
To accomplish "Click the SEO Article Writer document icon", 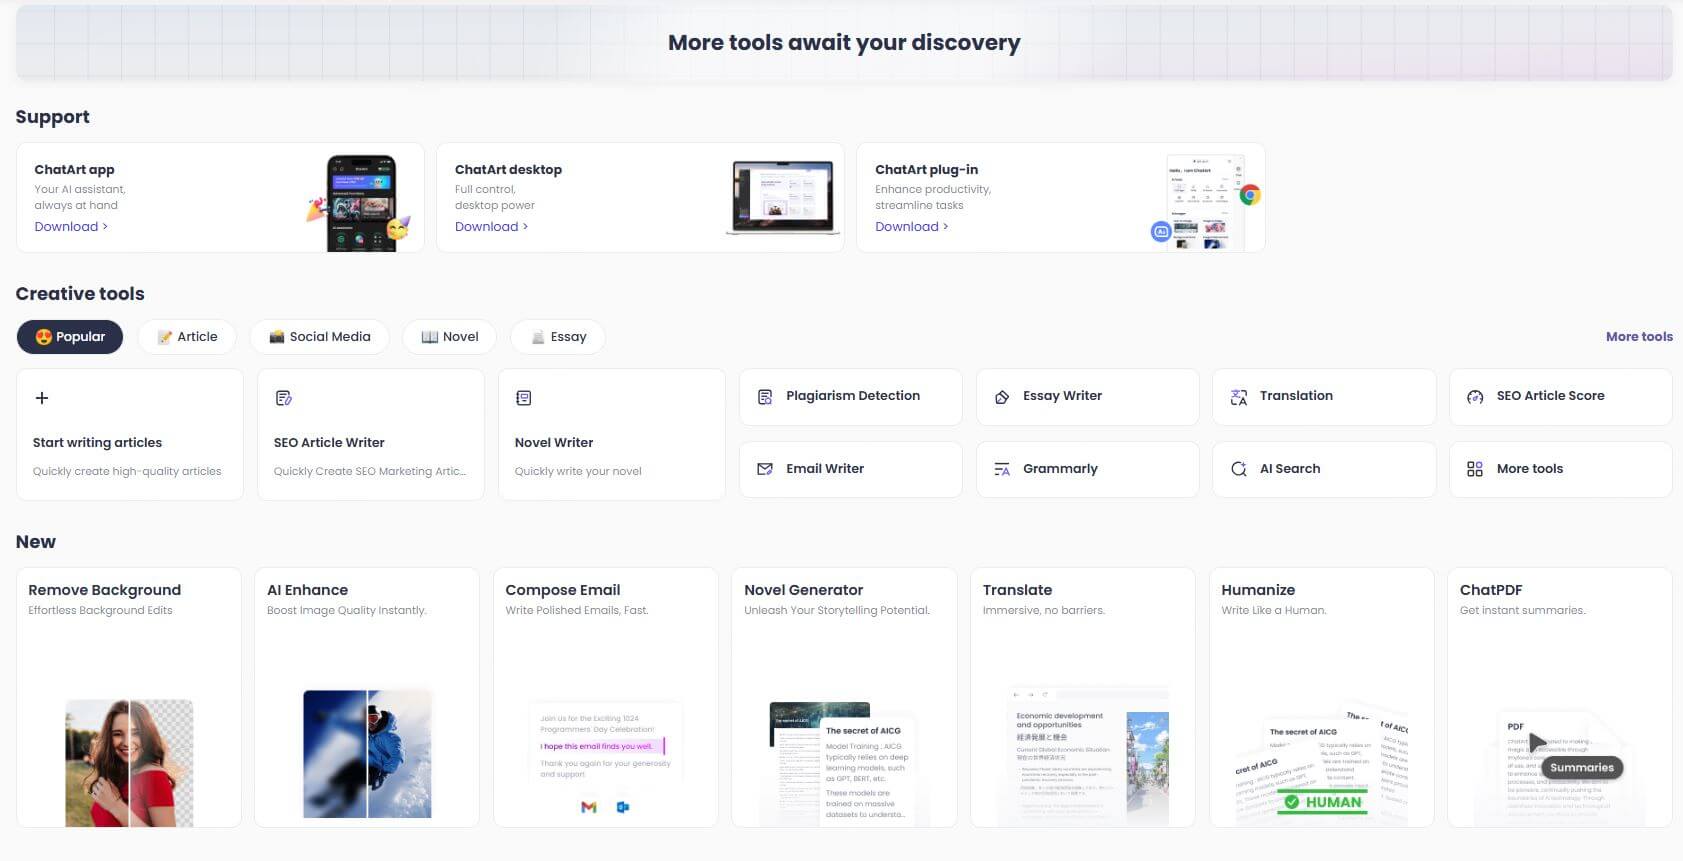I will tap(283, 398).
